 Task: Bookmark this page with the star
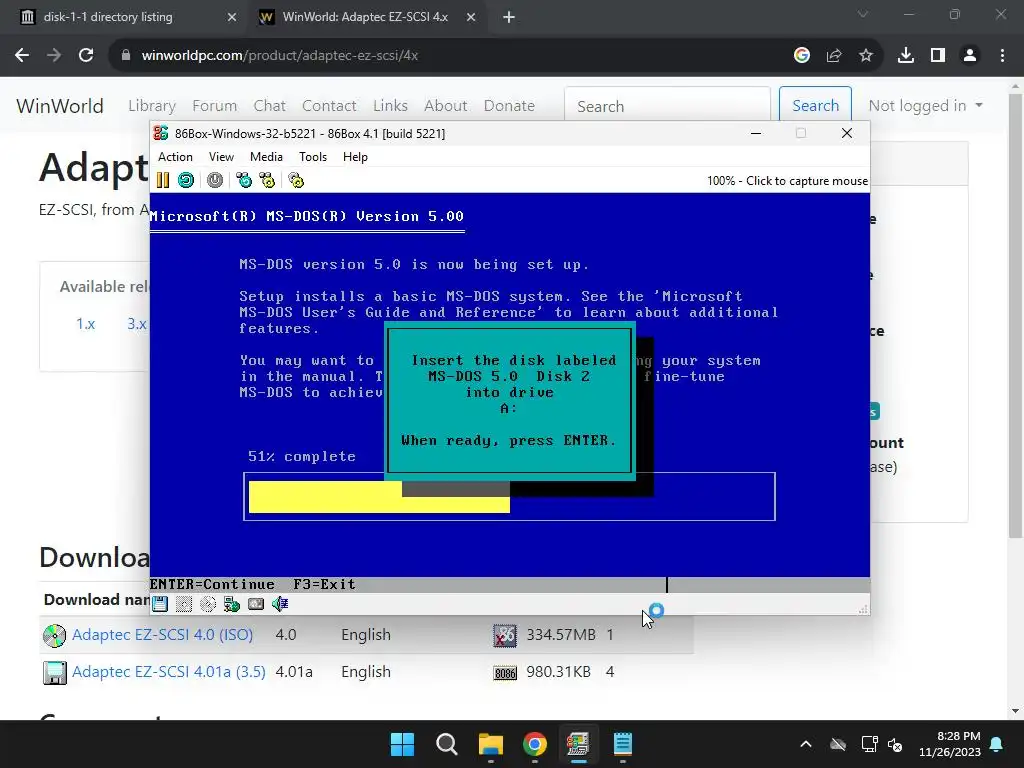866,56
